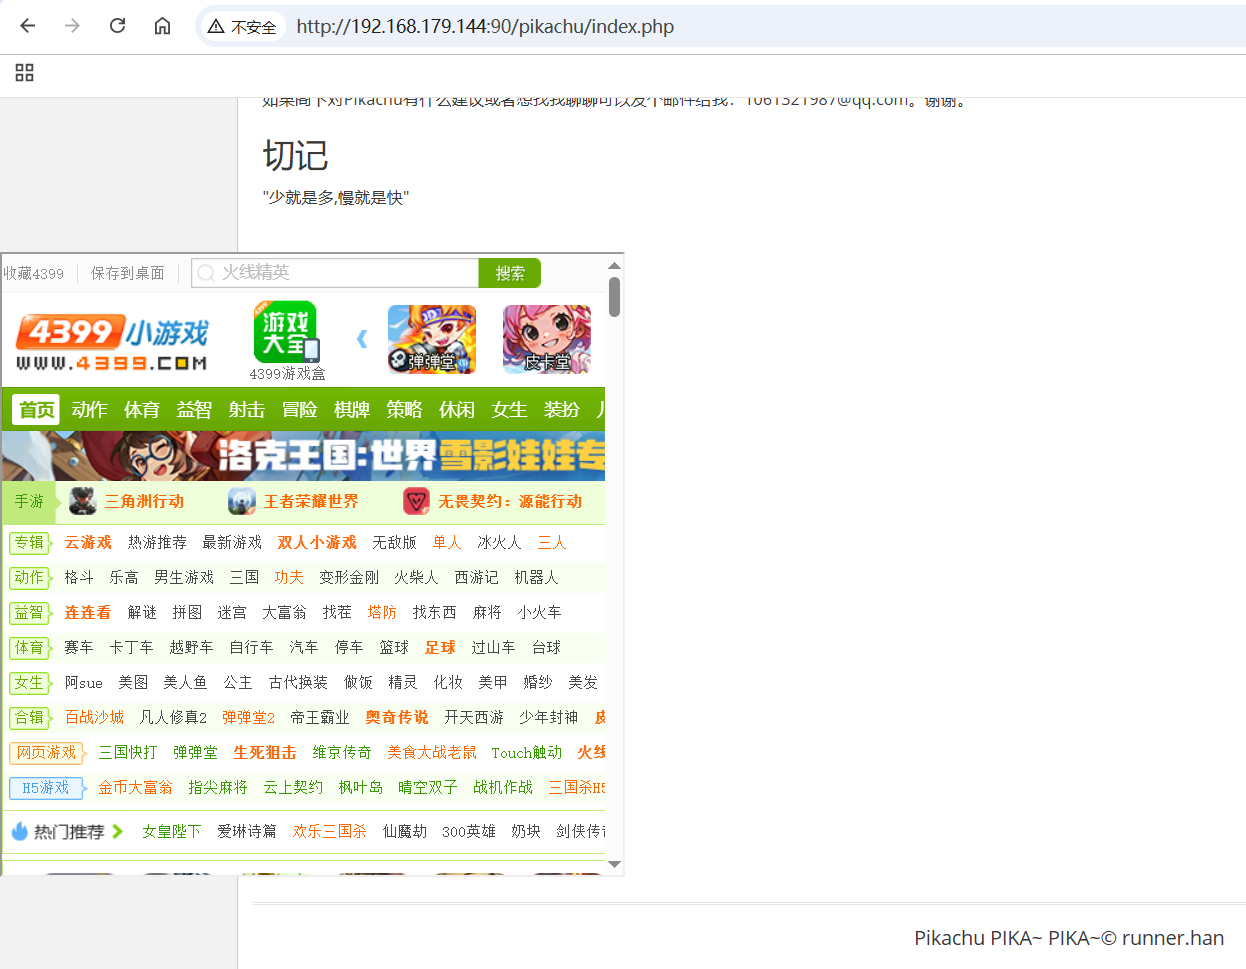Open the 棋牌 navigation tab
1246x969 pixels.
[x=352, y=410]
